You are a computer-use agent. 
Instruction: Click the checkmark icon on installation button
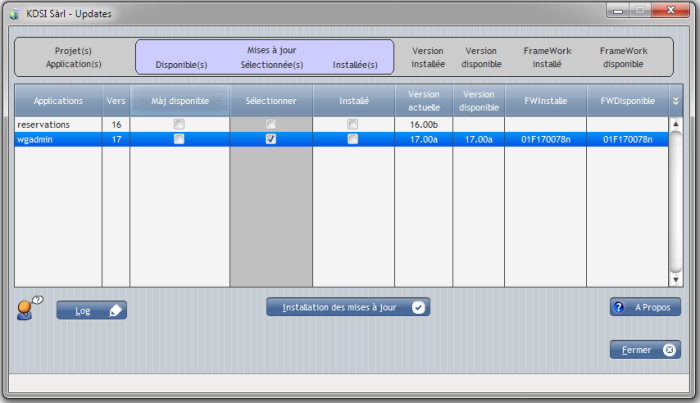tap(418, 307)
